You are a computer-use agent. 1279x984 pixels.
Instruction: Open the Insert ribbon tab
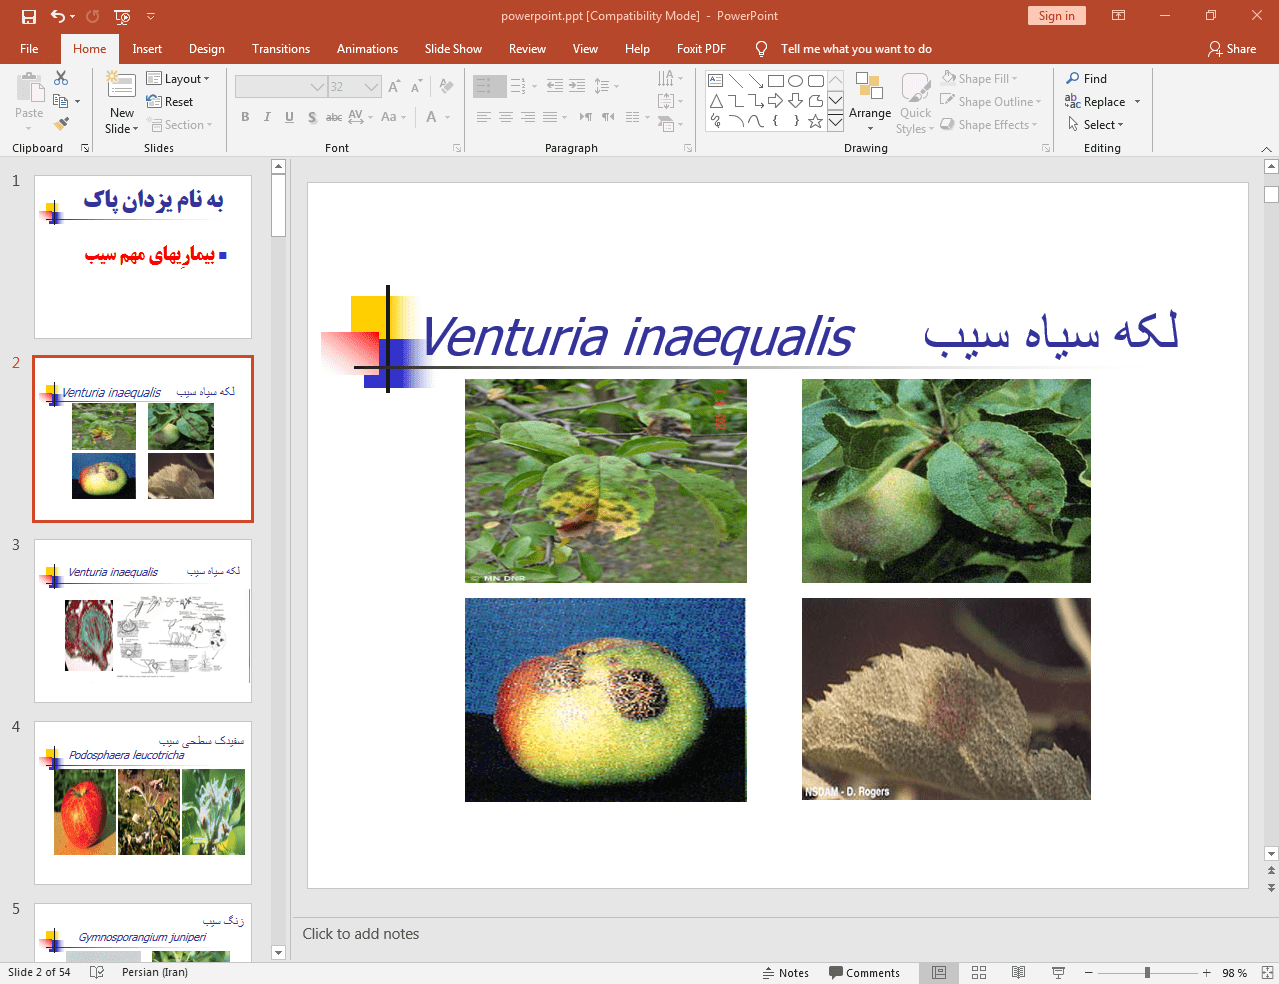coord(147,49)
